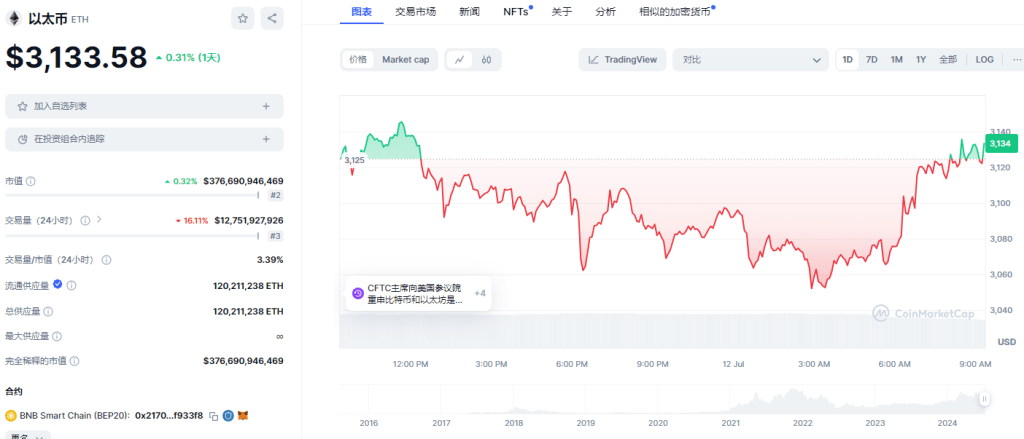Open the 交易市场 tab
1024x439 pixels.
(x=415, y=12)
